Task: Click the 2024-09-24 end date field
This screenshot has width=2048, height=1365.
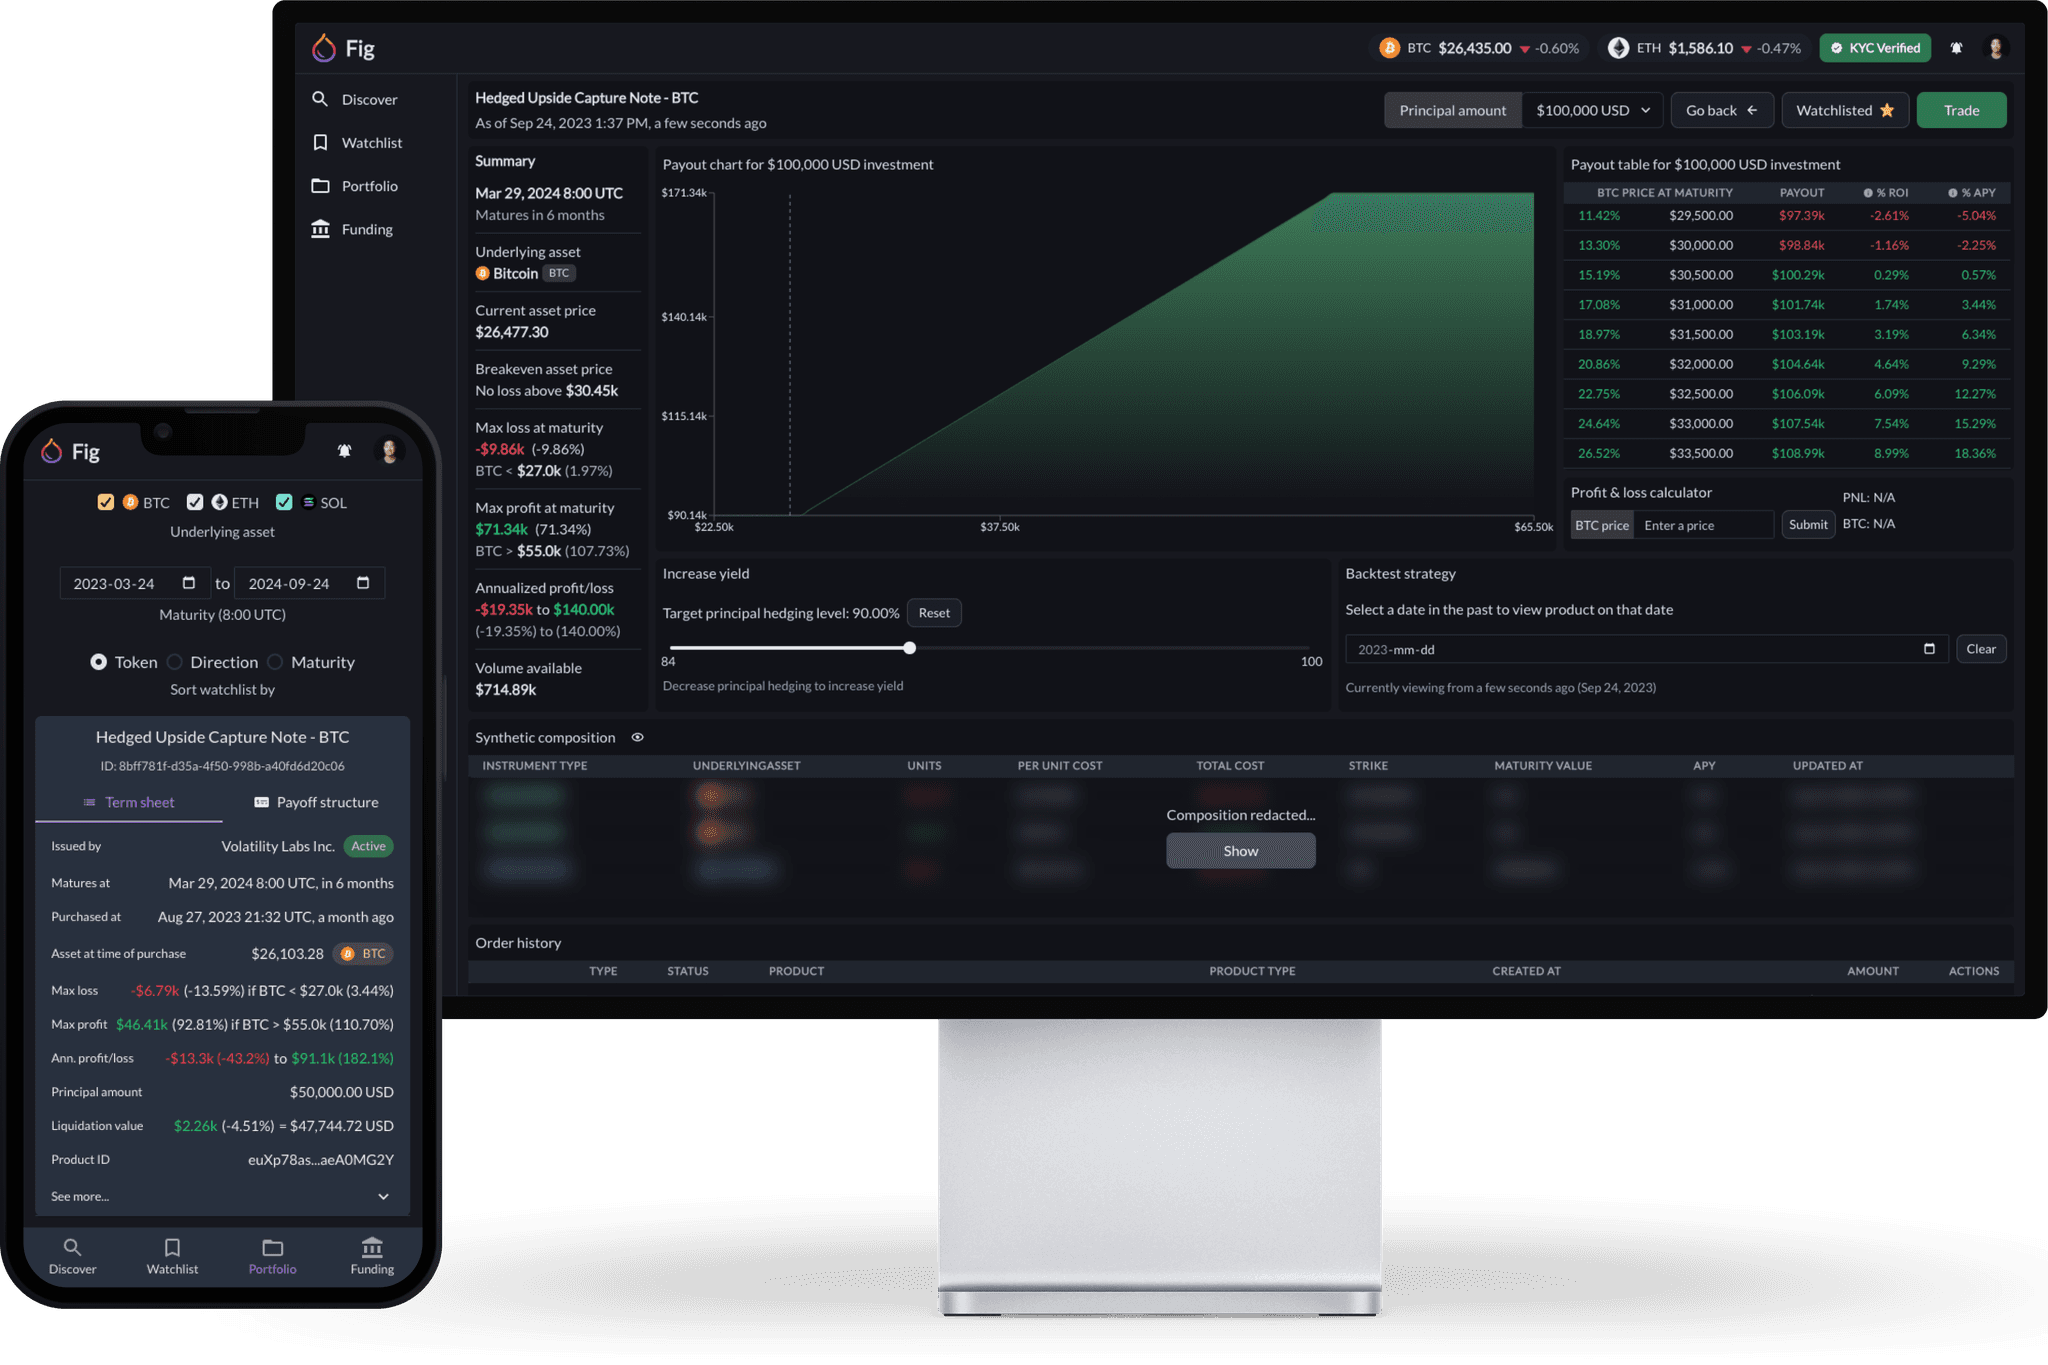Action: click(309, 583)
